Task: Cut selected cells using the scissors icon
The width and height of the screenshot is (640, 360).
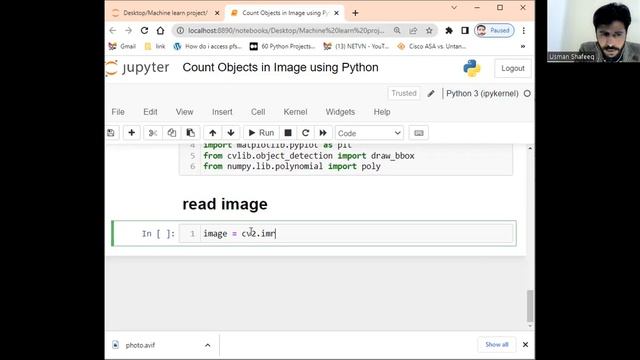Action: pyautogui.click(x=153, y=133)
